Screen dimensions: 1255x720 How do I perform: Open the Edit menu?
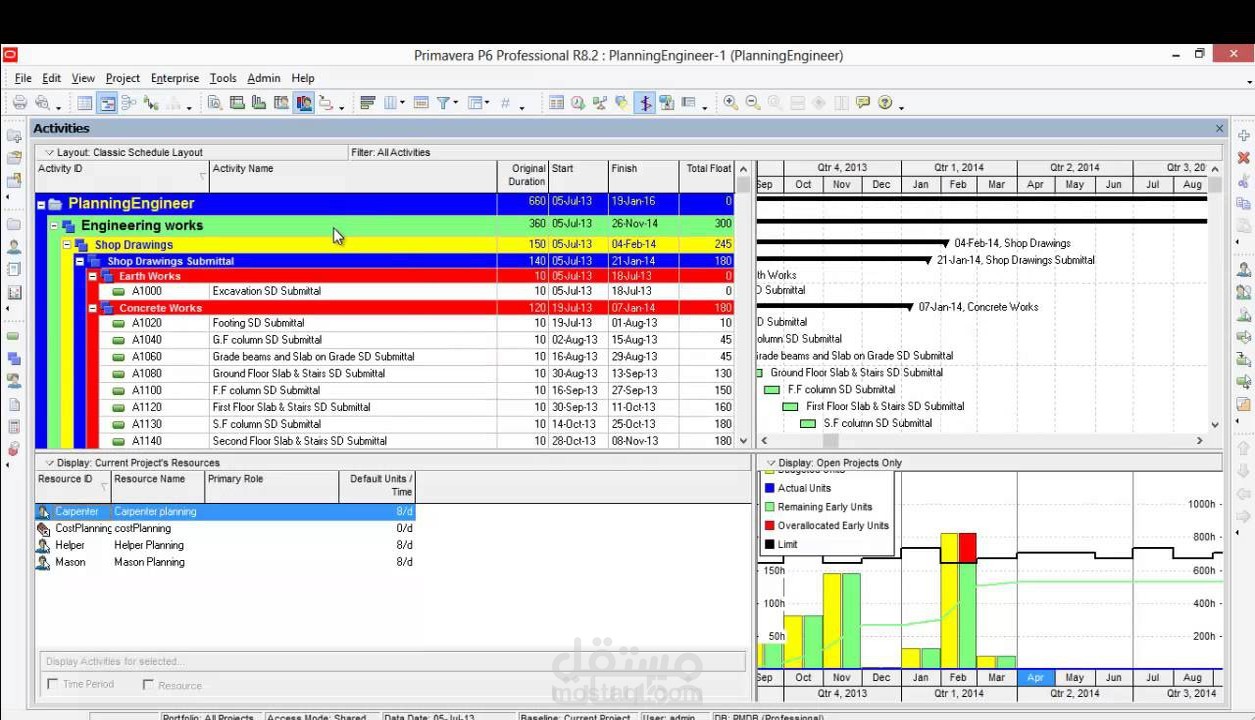[52, 78]
